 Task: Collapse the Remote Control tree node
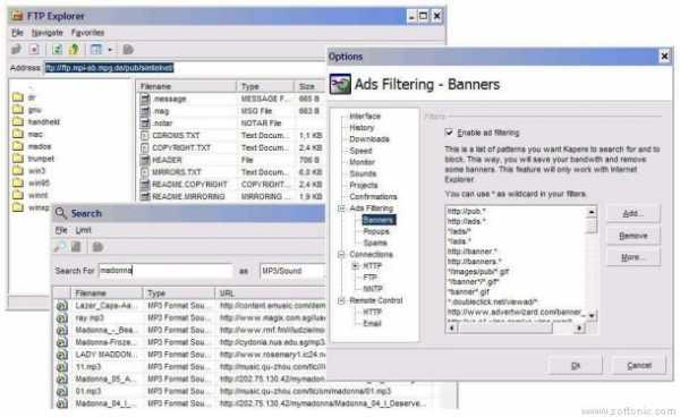341,300
